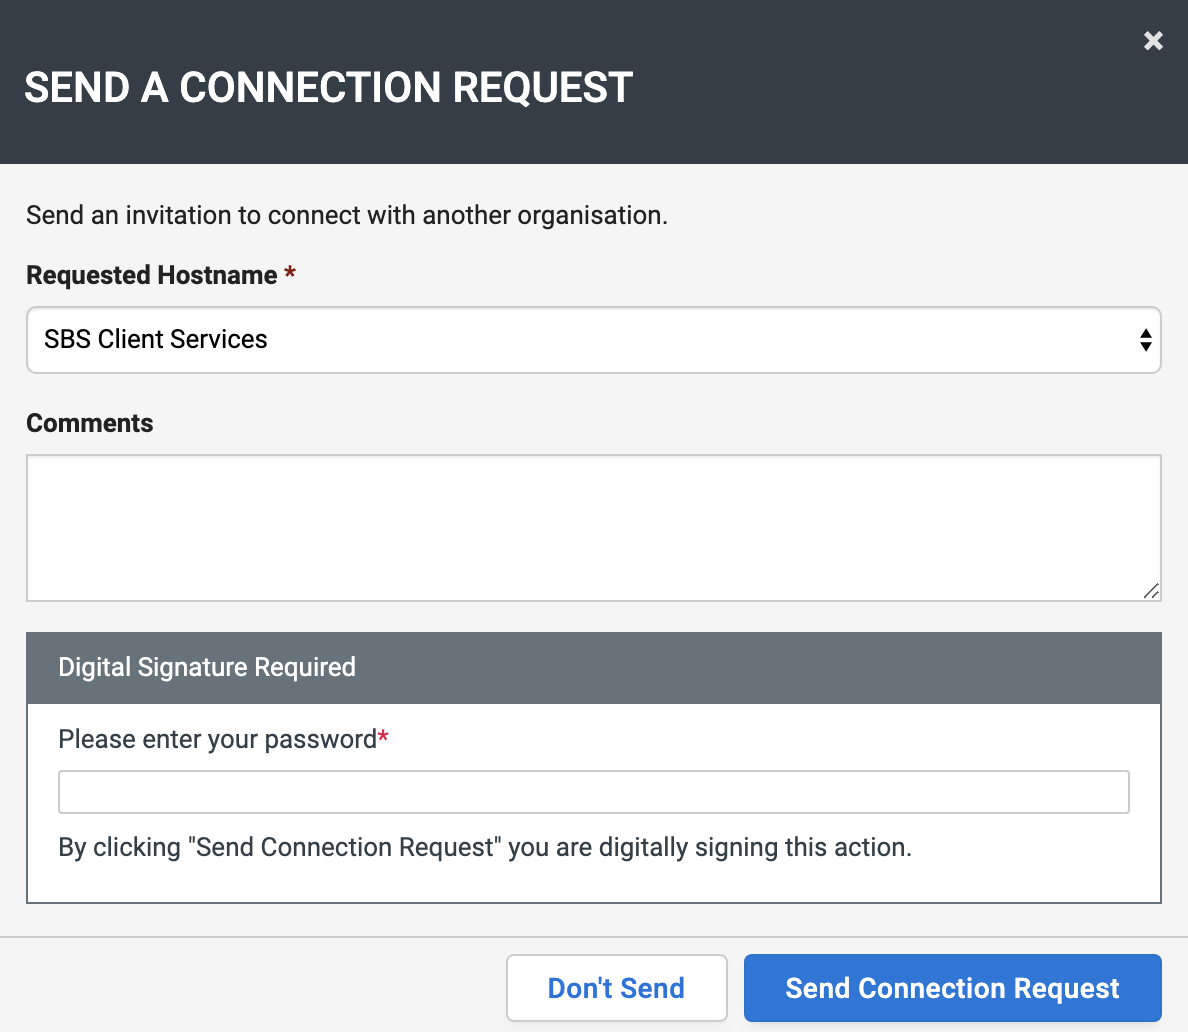
Task: Click the 'Please enter your password' label
Action: coord(217,740)
